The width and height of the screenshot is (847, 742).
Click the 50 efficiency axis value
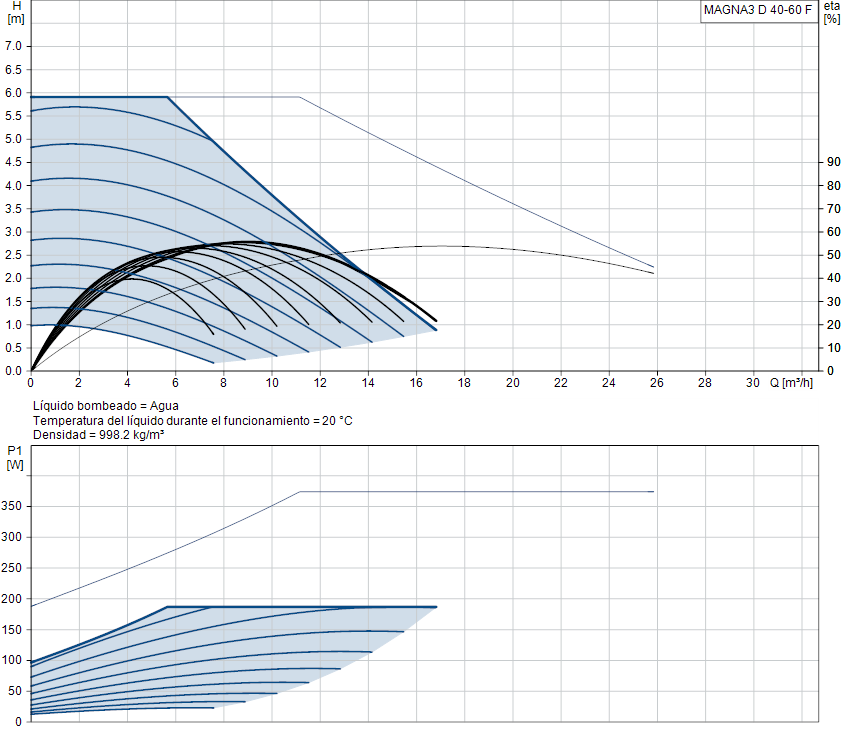(x=833, y=255)
